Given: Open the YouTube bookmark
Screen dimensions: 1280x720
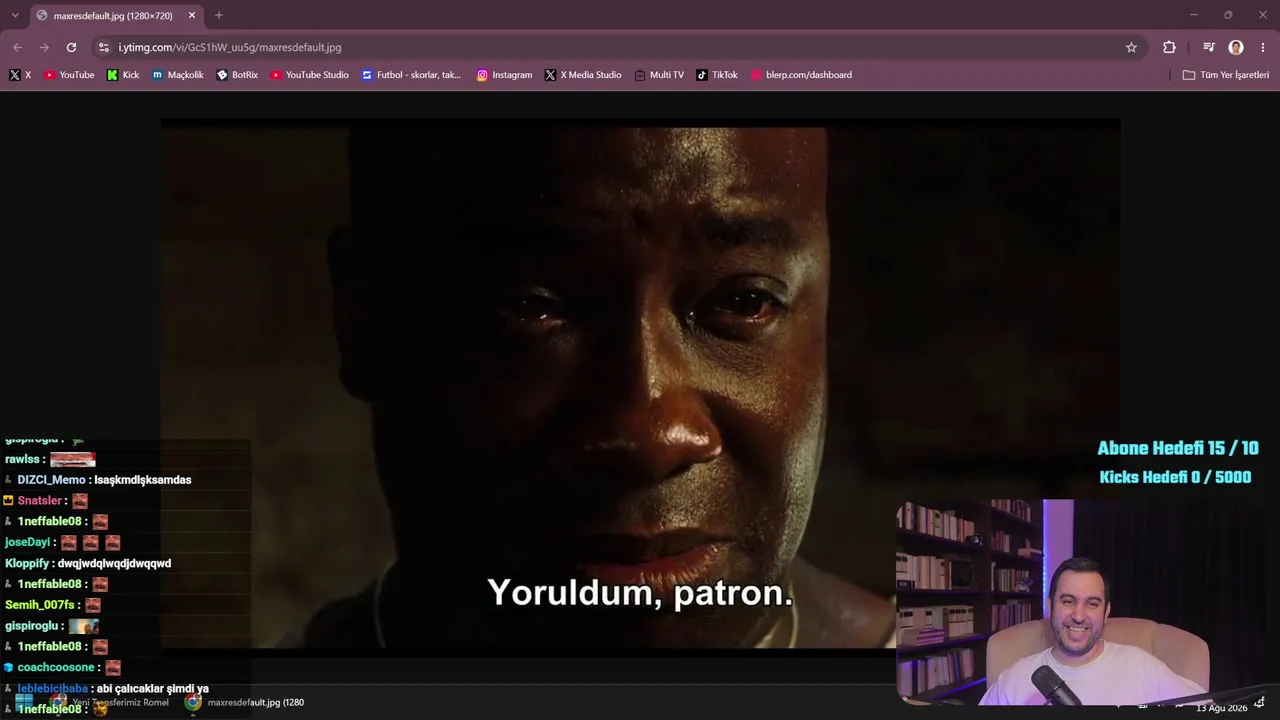Looking at the screenshot, I should (69, 75).
